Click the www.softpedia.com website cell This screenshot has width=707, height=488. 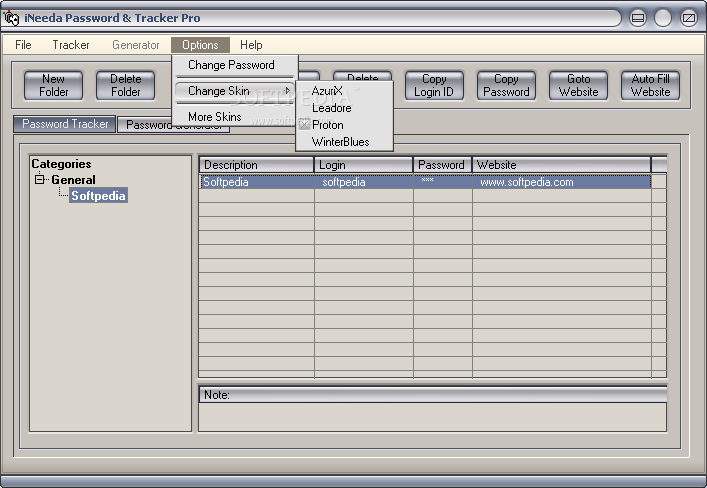pos(562,182)
